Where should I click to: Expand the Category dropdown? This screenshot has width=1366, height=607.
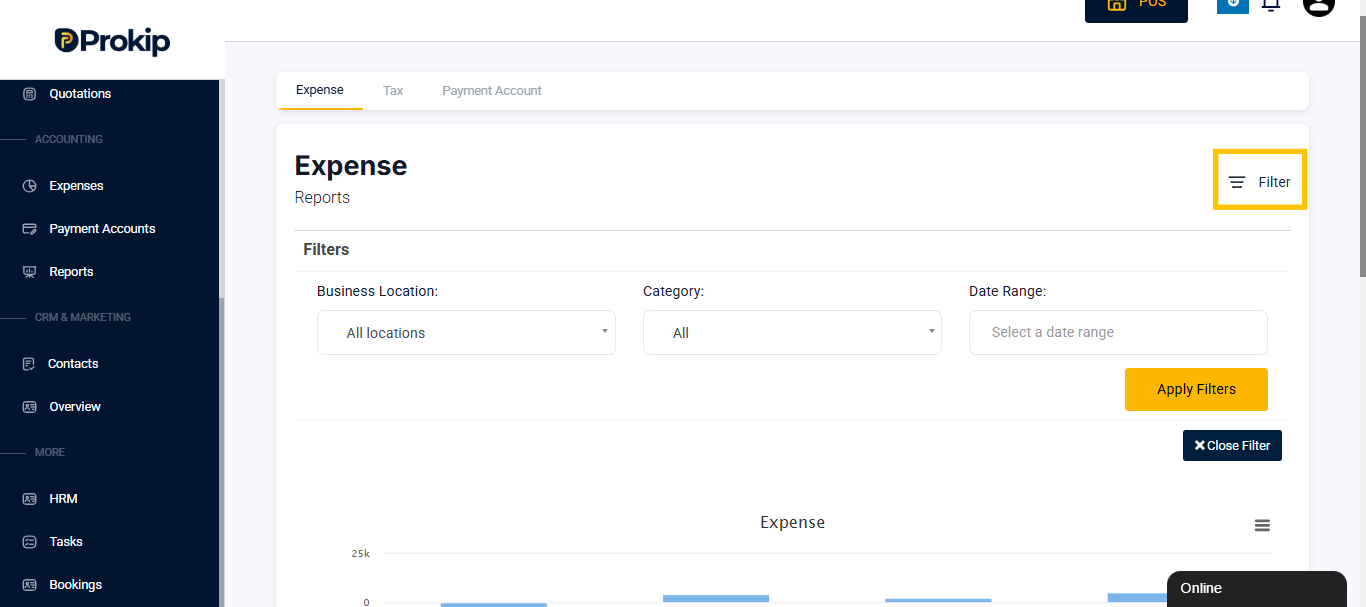pyautogui.click(x=792, y=333)
